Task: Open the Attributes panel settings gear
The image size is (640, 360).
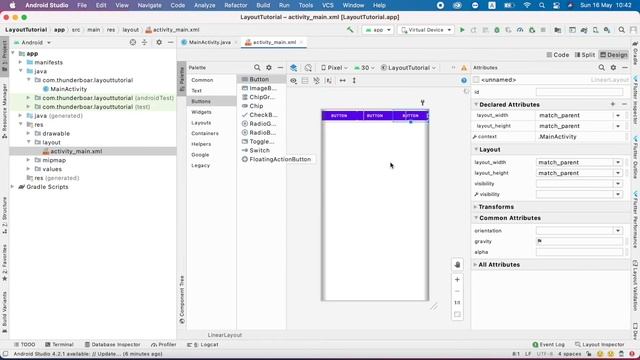Action: pyautogui.click(x=613, y=68)
